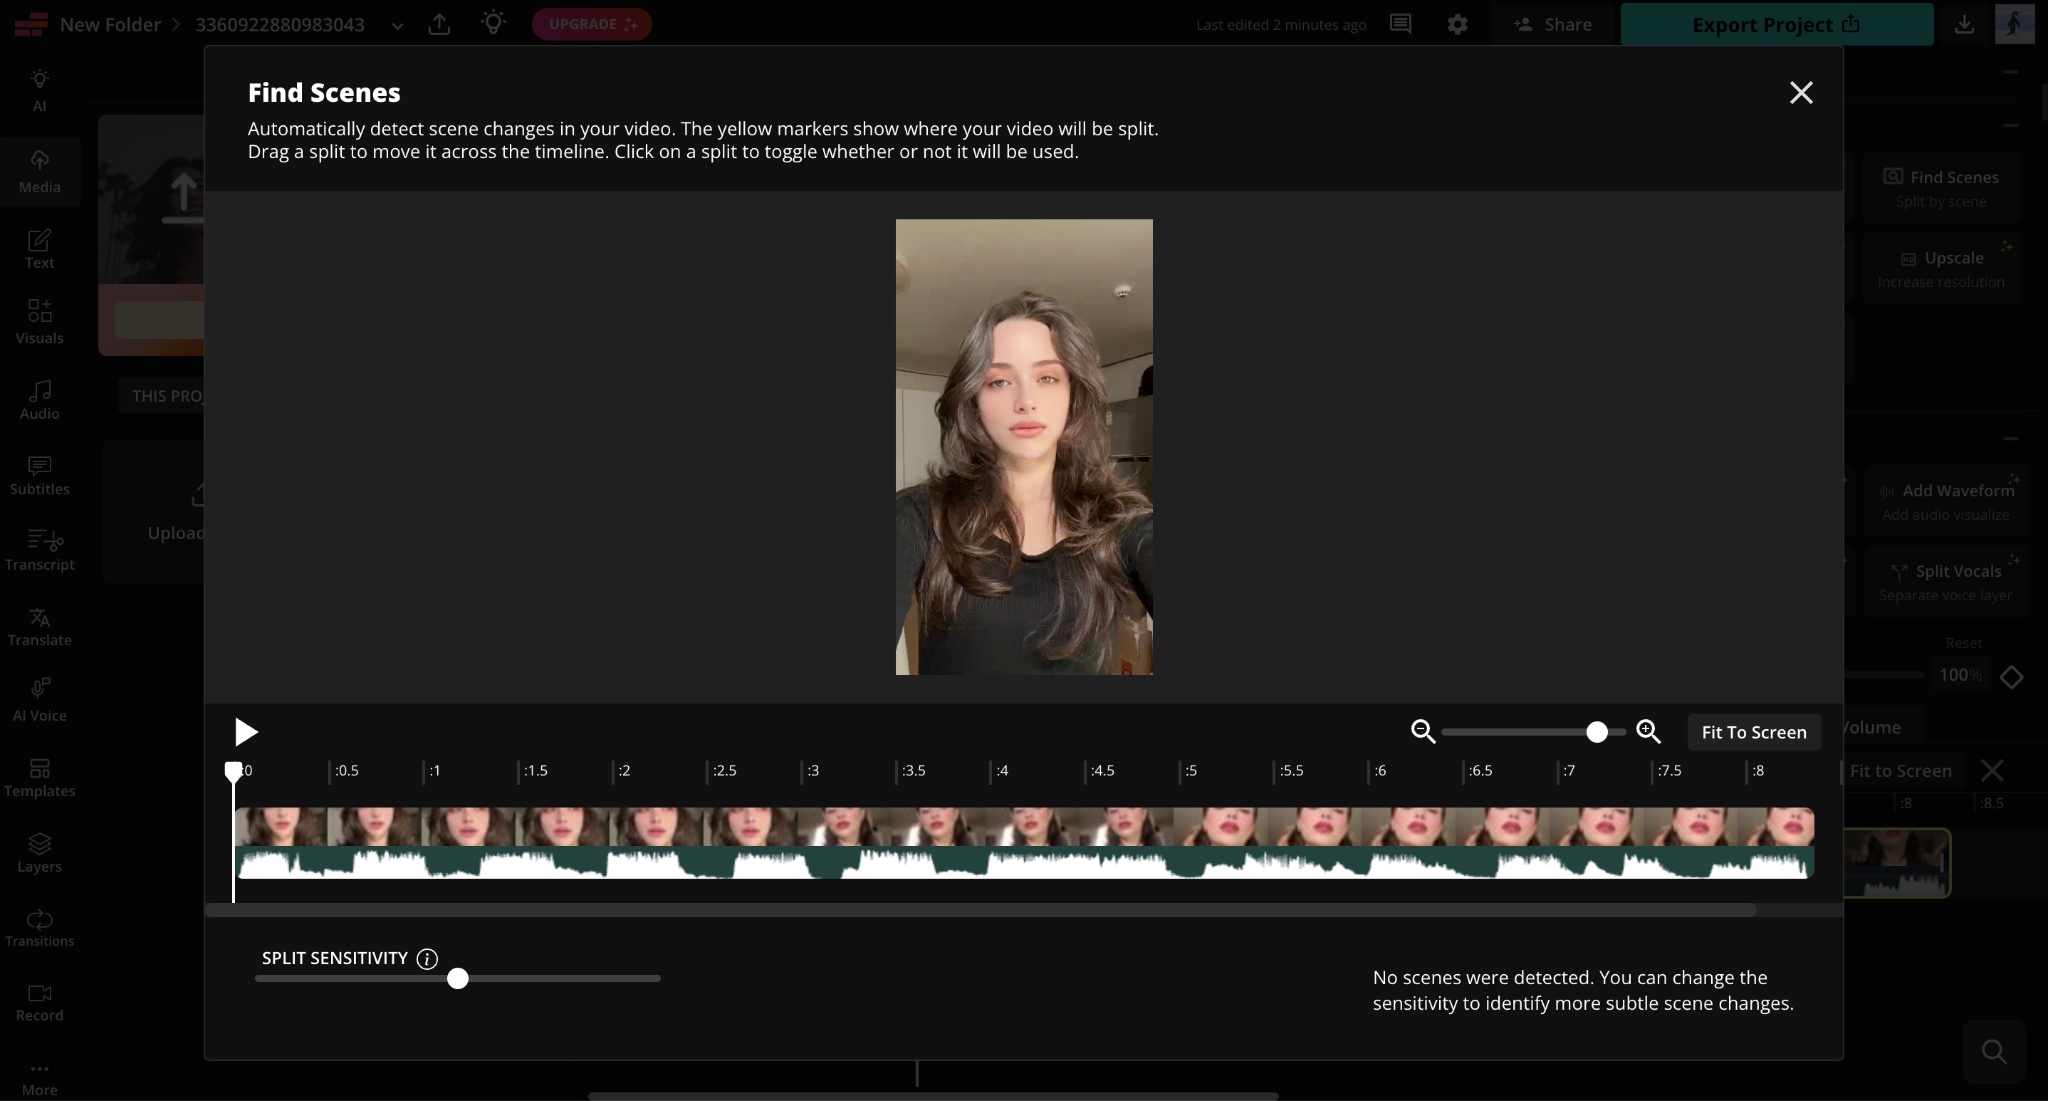Expand the project name dropdown arrow
Image resolution: width=2048 pixels, height=1101 pixels.
coord(397,25)
